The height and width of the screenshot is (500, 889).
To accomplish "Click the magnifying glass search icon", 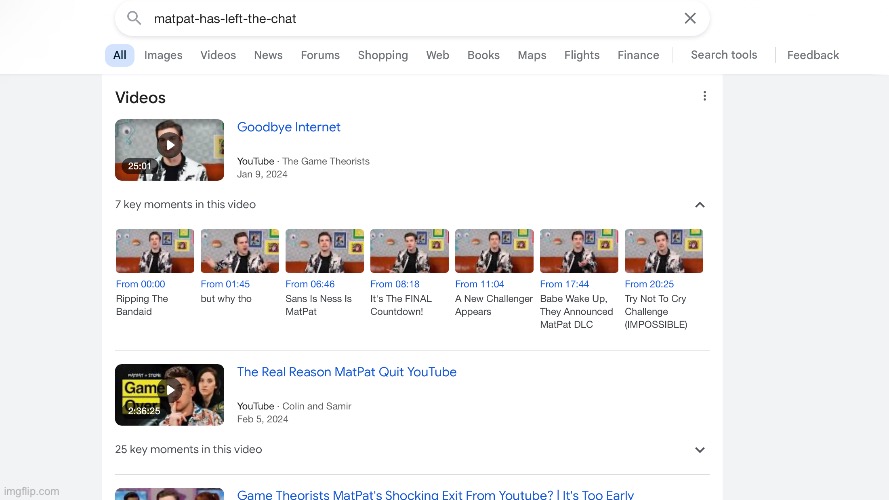I will click(x=134, y=18).
